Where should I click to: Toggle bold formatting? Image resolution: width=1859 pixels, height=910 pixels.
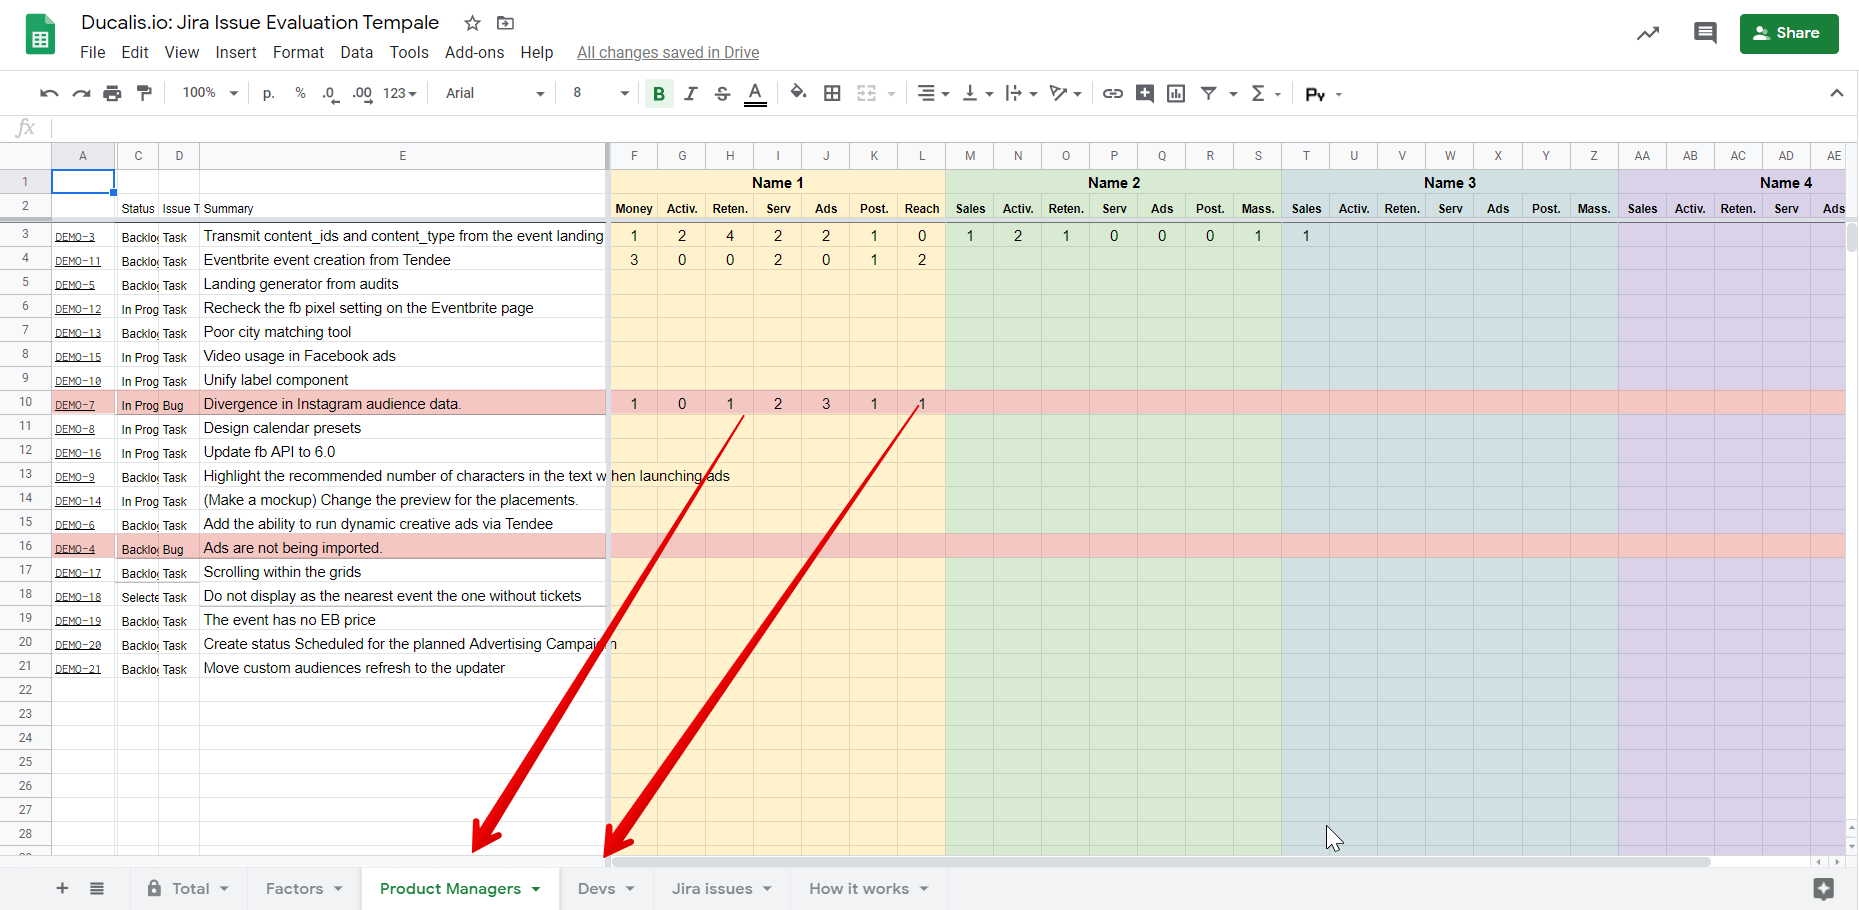point(659,93)
